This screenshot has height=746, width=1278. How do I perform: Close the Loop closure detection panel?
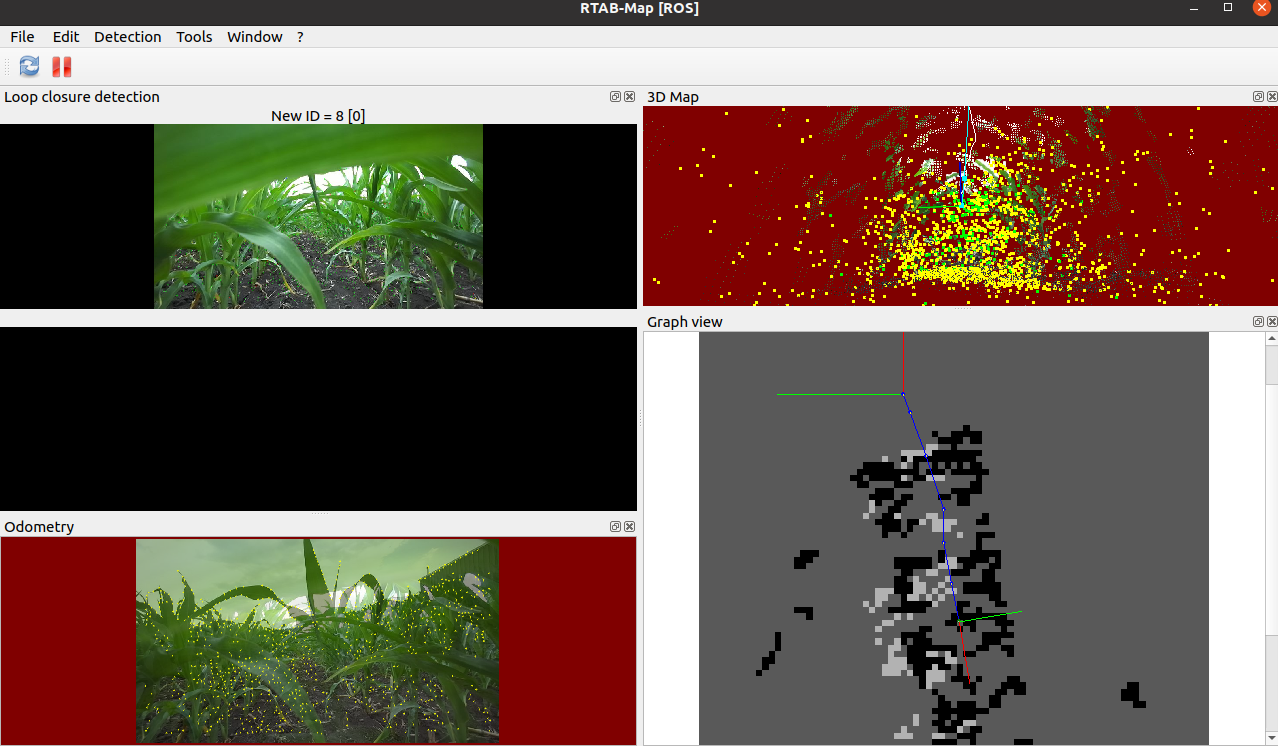pos(629,97)
